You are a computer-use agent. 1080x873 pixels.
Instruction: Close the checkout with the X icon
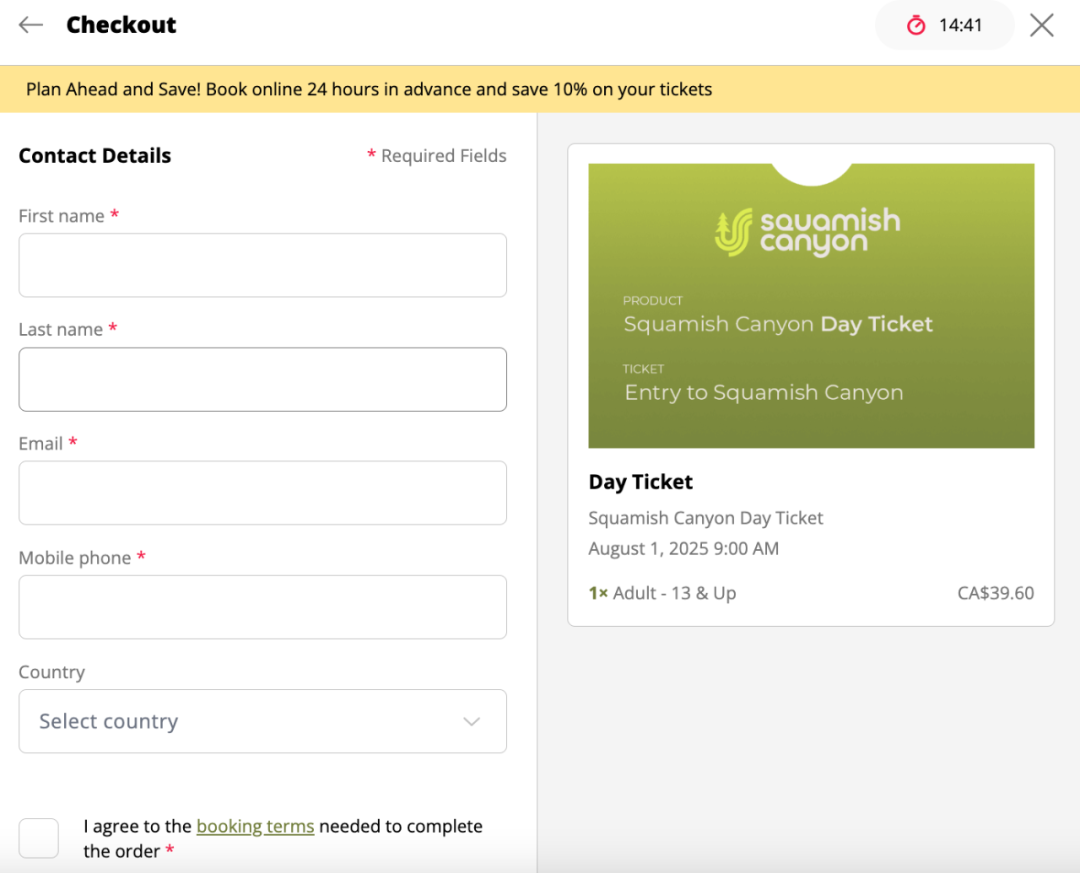[x=1042, y=25]
